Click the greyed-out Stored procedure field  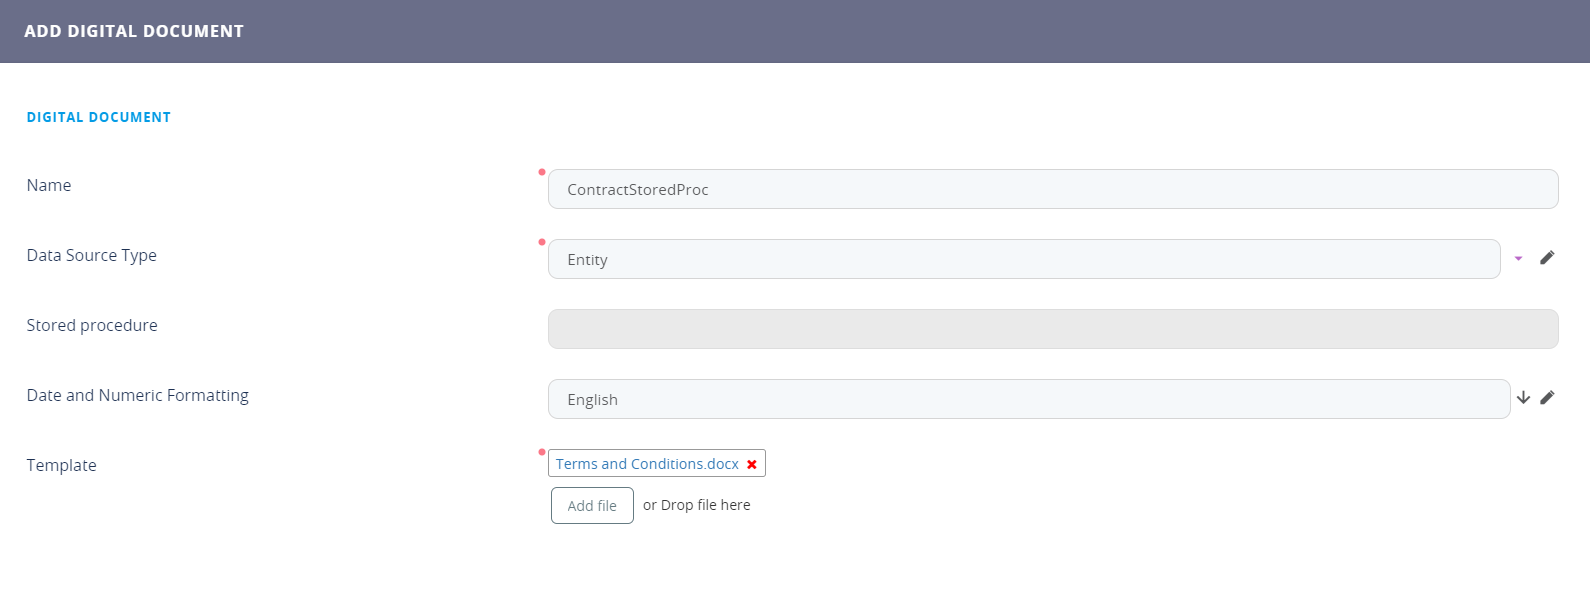[1052, 329]
